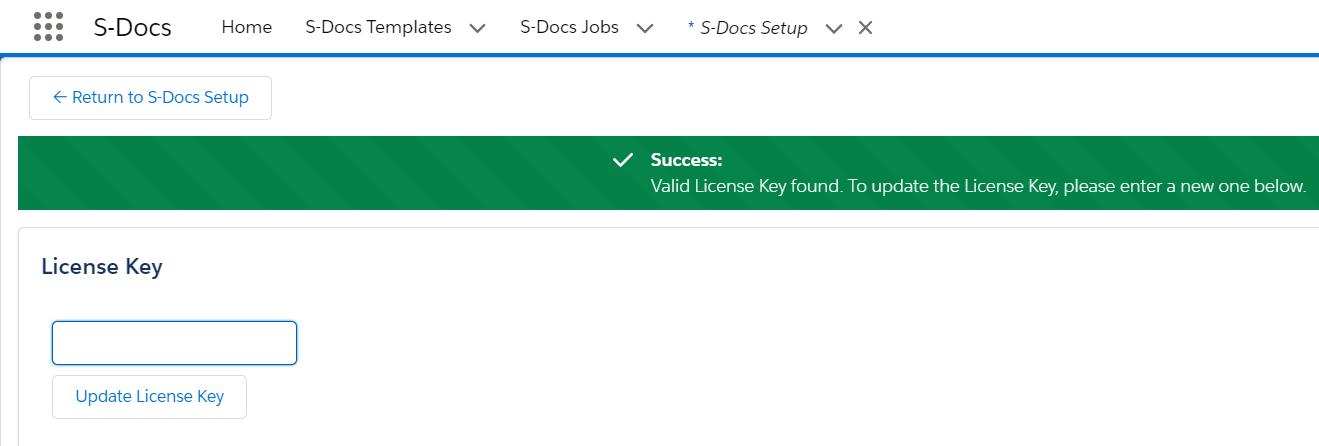This screenshot has width=1319, height=446.
Task: Switch to the S-Docs Jobs tab
Action: coord(569,27)
